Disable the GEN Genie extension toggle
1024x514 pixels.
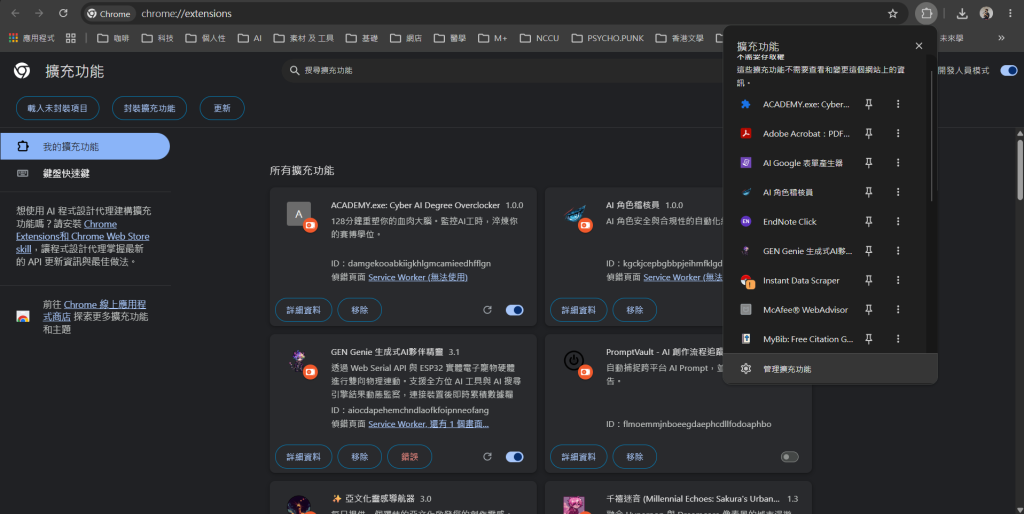coord(515,457)
